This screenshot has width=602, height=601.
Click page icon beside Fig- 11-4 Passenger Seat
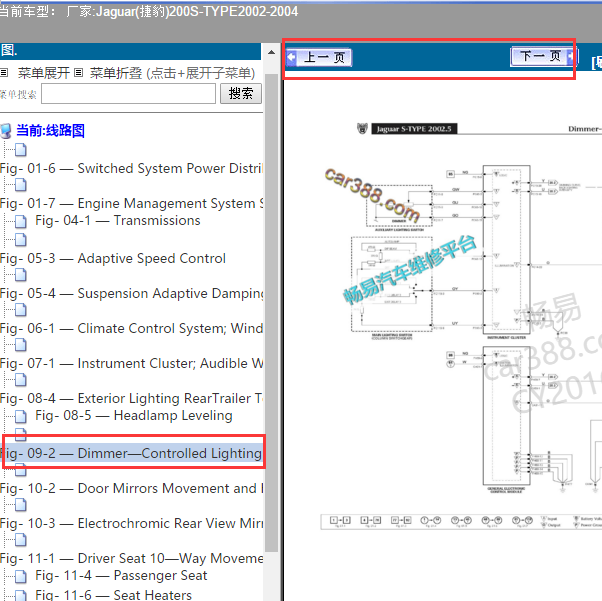pos(21,576)
